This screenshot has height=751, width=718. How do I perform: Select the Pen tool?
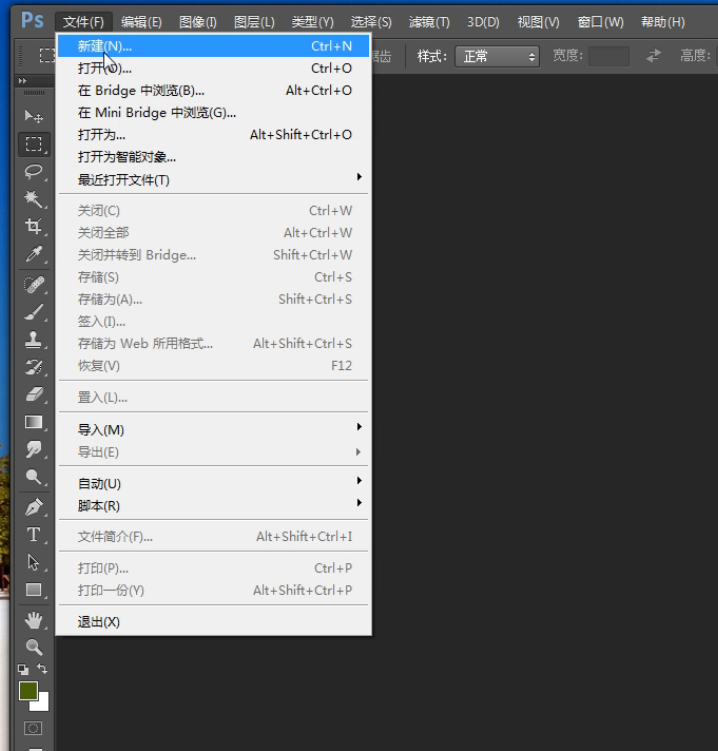click(34, 507)
